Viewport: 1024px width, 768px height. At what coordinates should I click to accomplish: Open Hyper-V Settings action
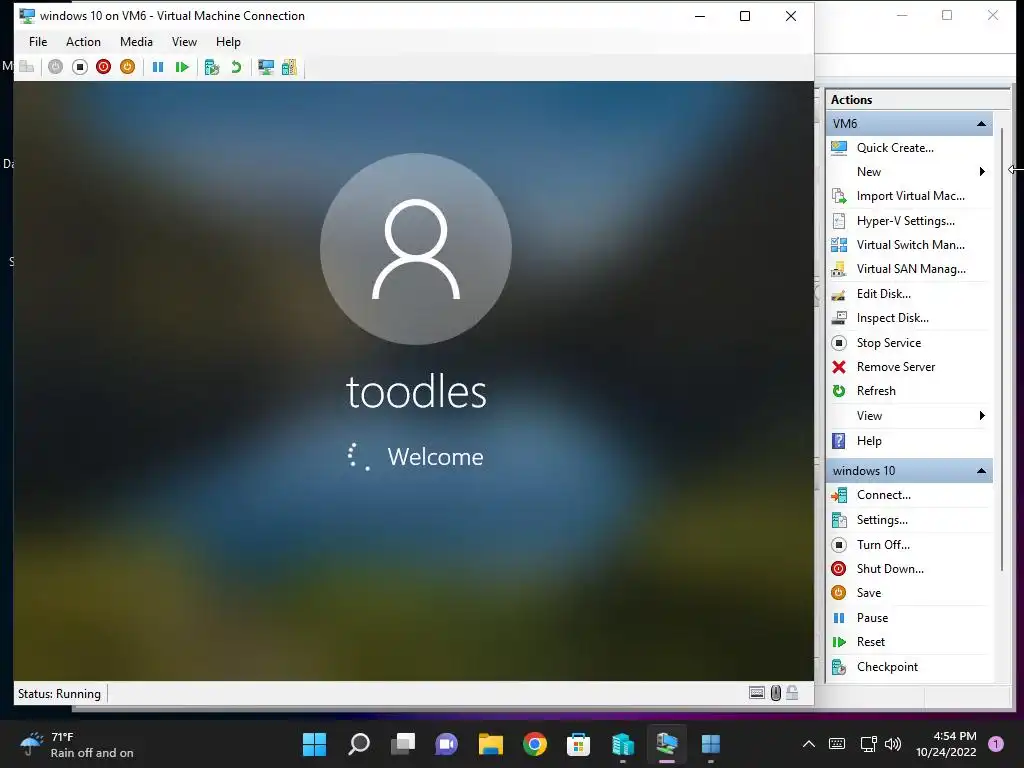pyautogui.click(x=905, y=221)
